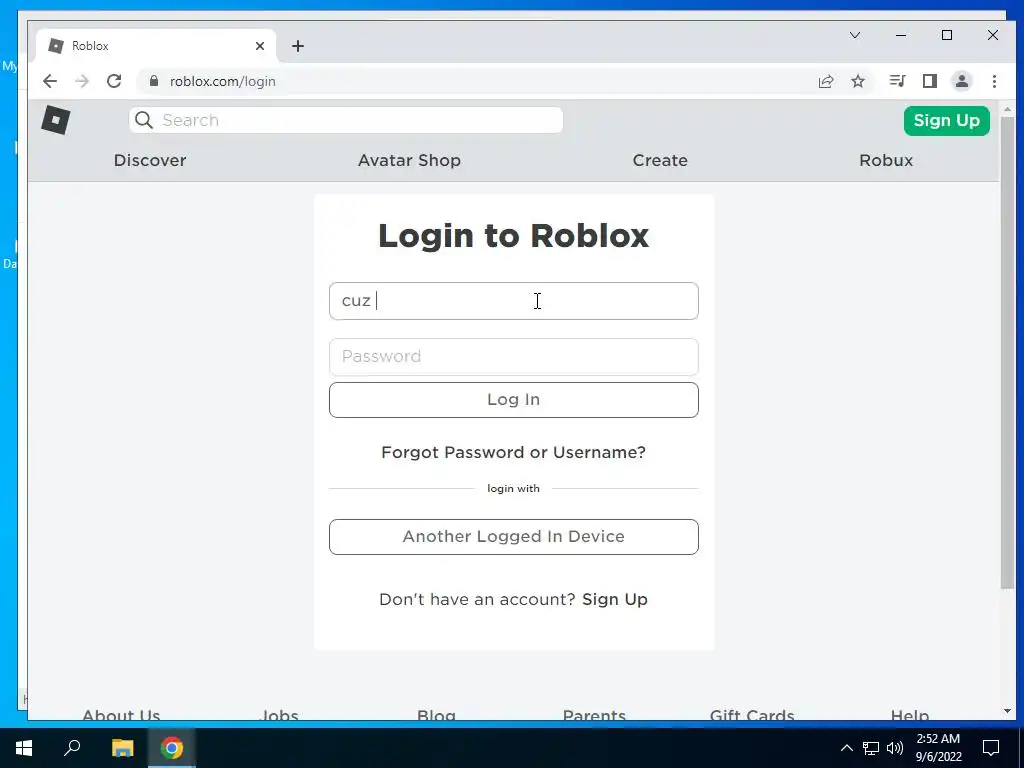The height and width of the screenshot is (768, 1024).
Task: Show hidden tray icons chevron
Action: pyautogui.click(x=846, y=748)
